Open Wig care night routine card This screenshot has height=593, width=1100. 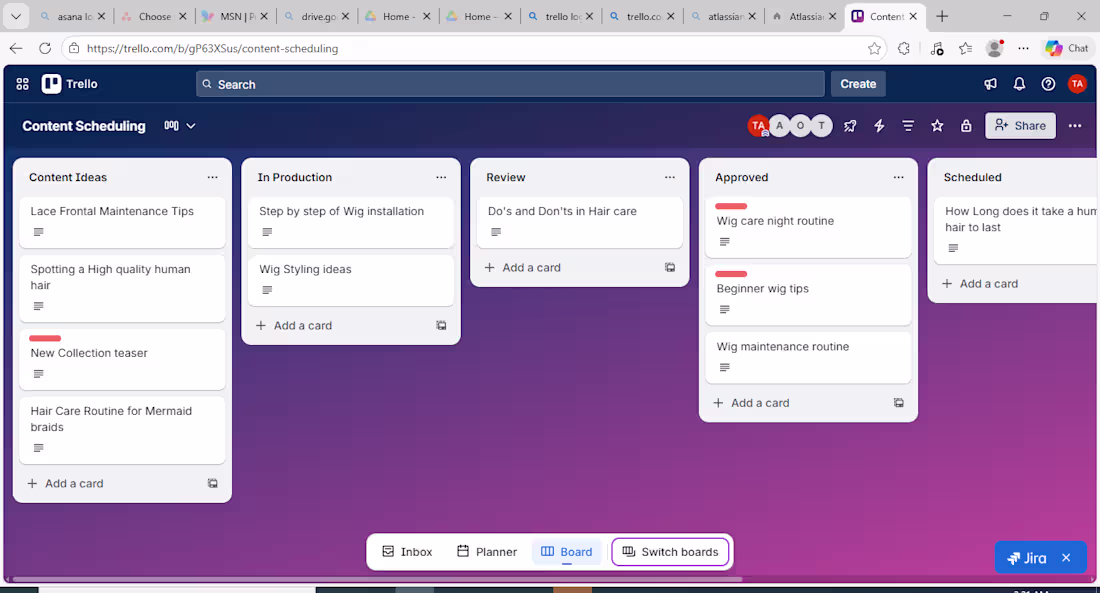point(808,227)
